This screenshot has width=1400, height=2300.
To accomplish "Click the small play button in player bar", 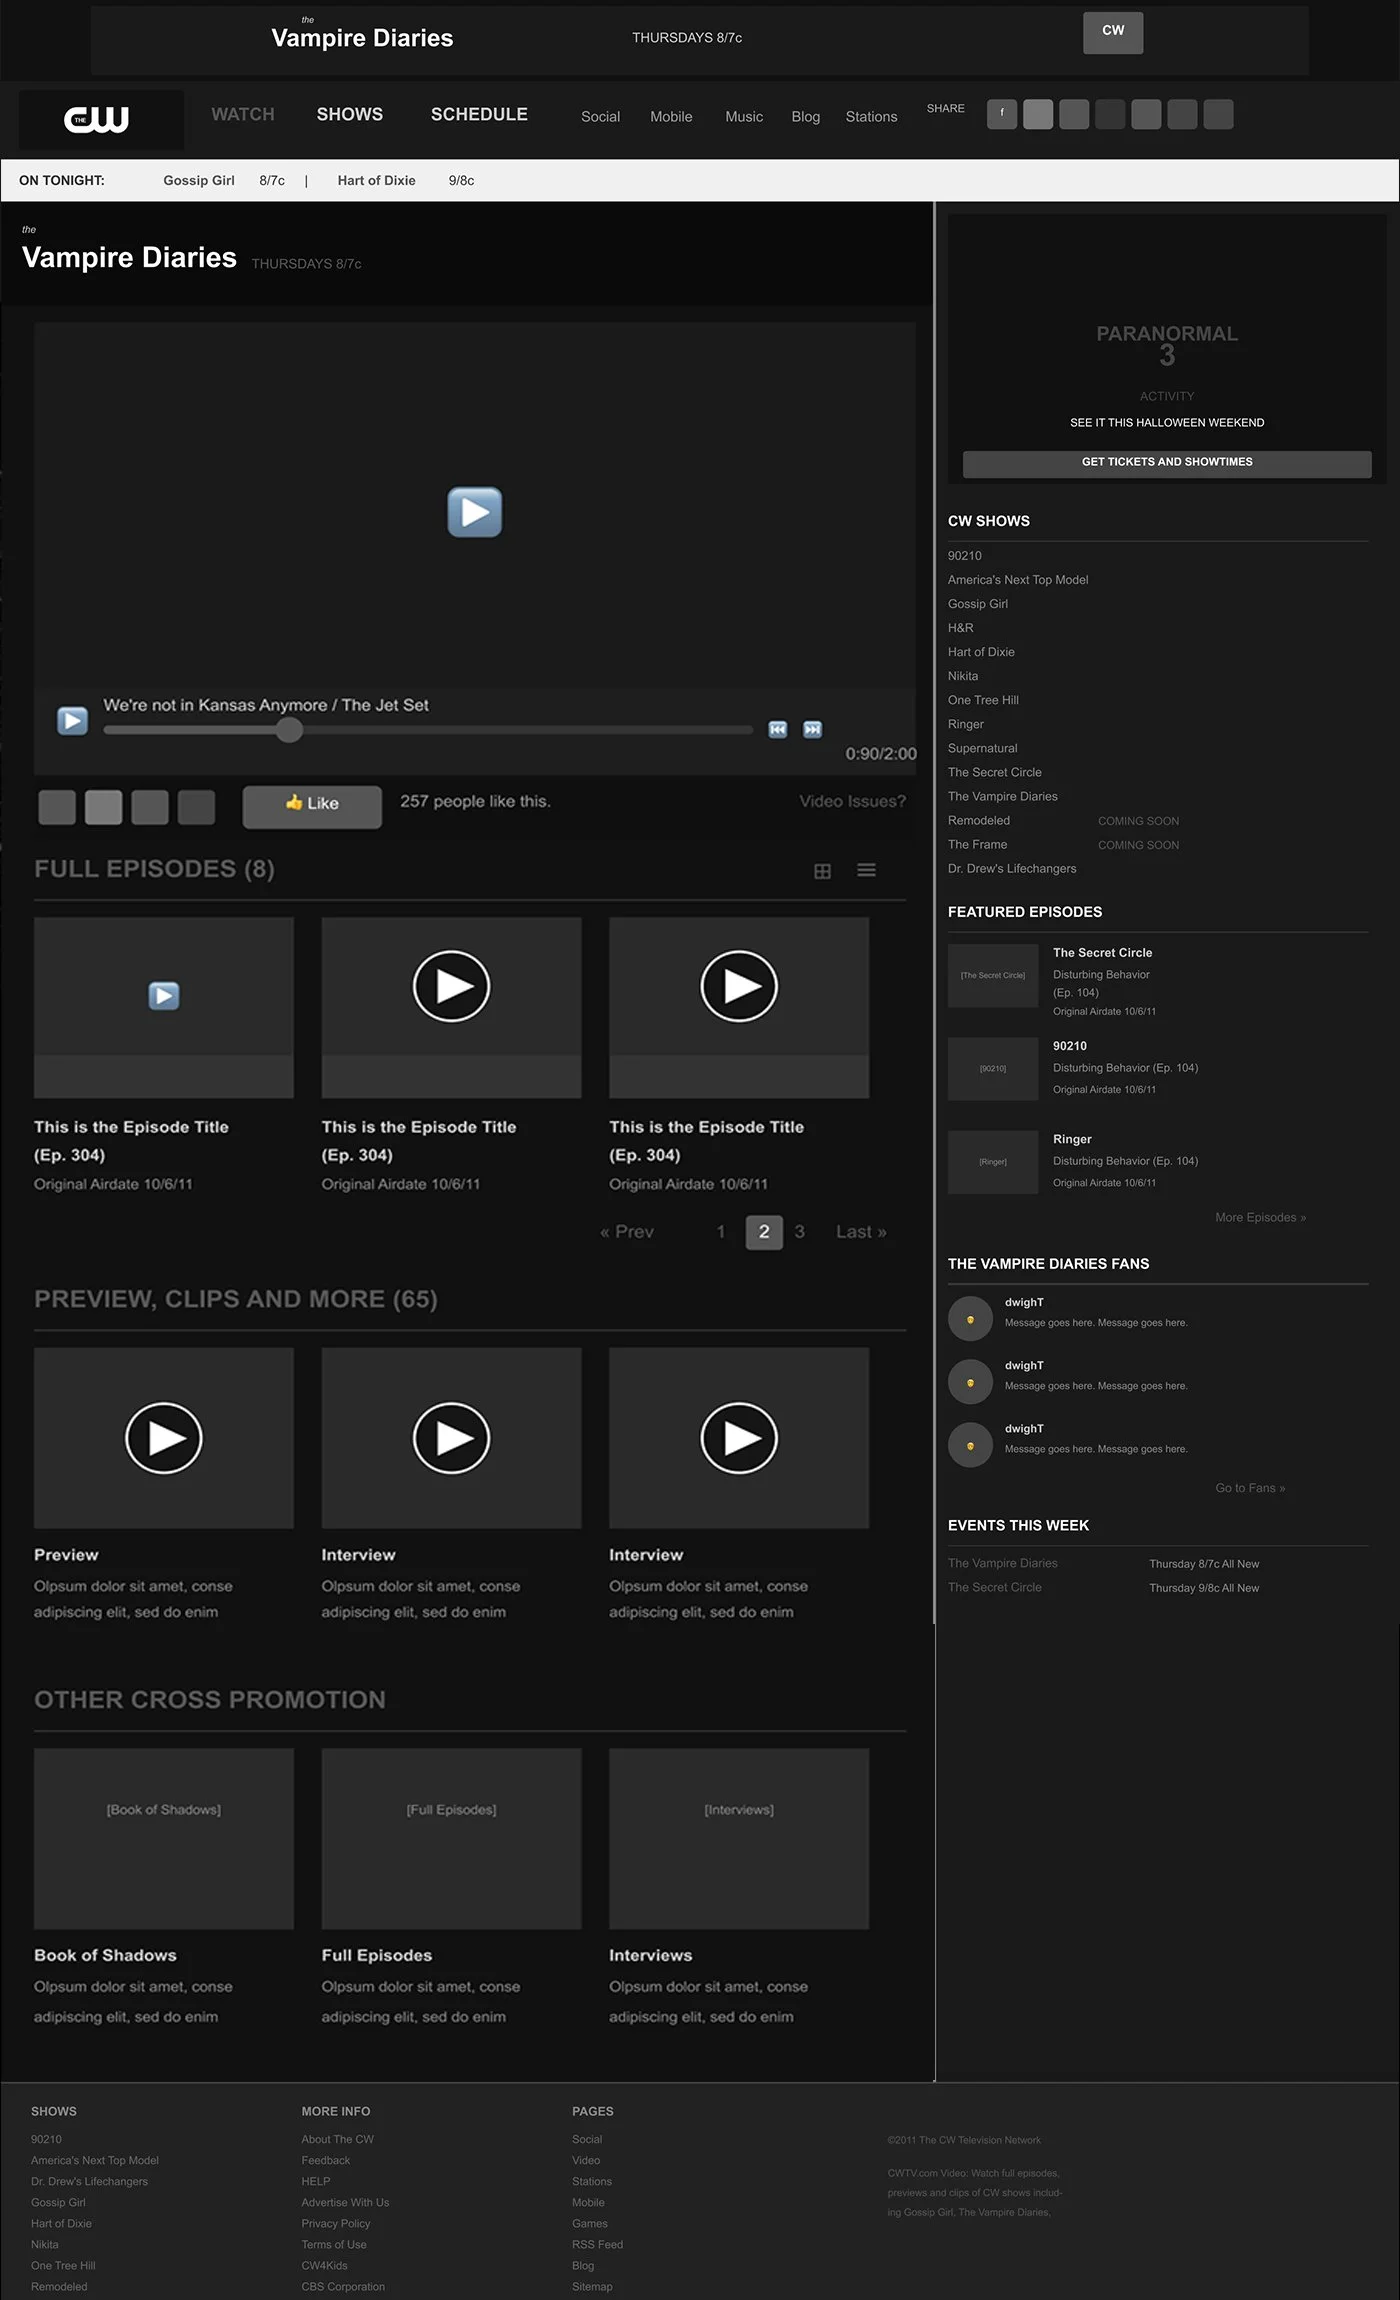I will tap(72, 720).
